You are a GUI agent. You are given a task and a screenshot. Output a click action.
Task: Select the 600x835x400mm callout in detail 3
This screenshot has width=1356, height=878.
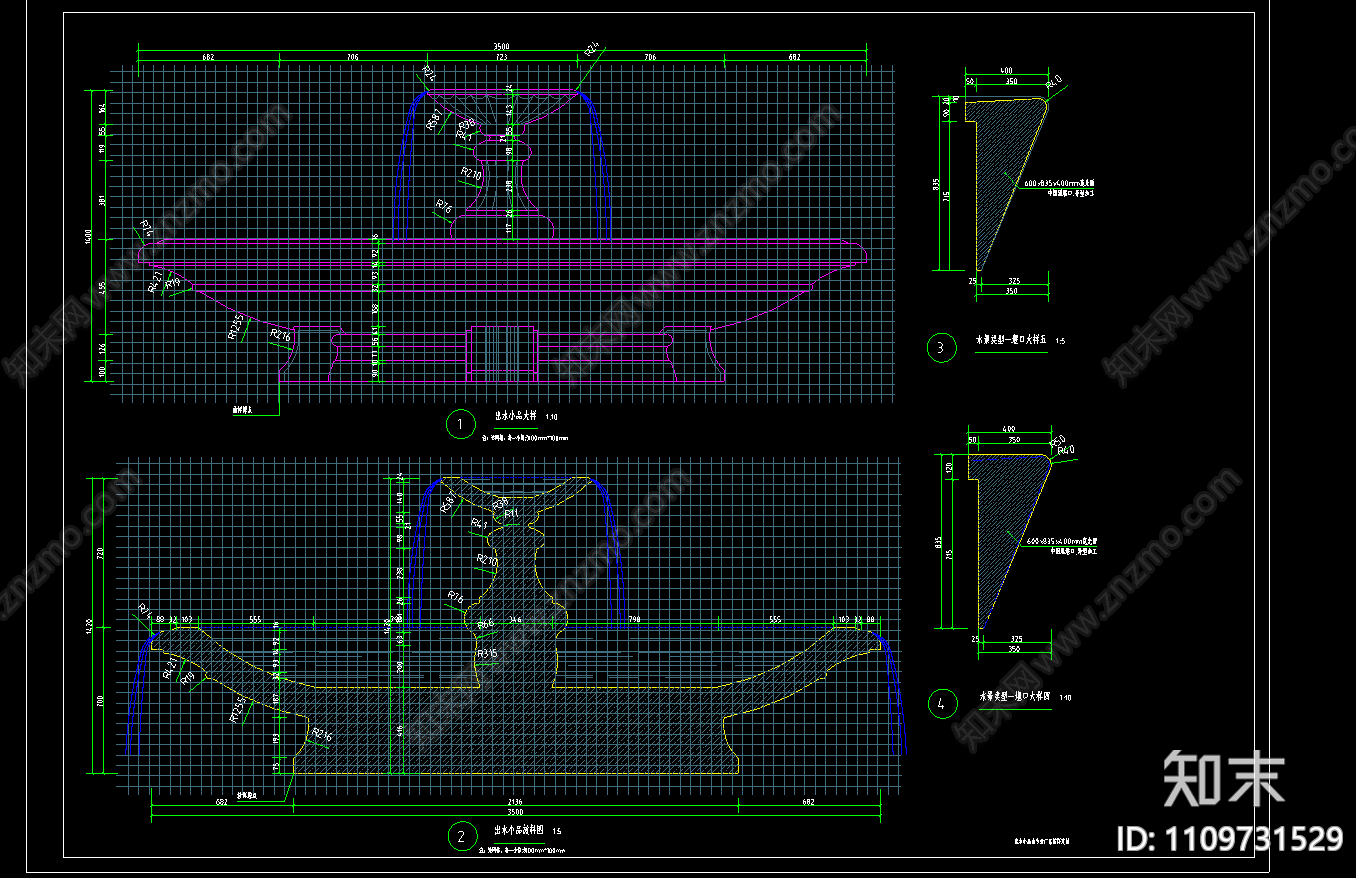click(x=1058, y=183)
